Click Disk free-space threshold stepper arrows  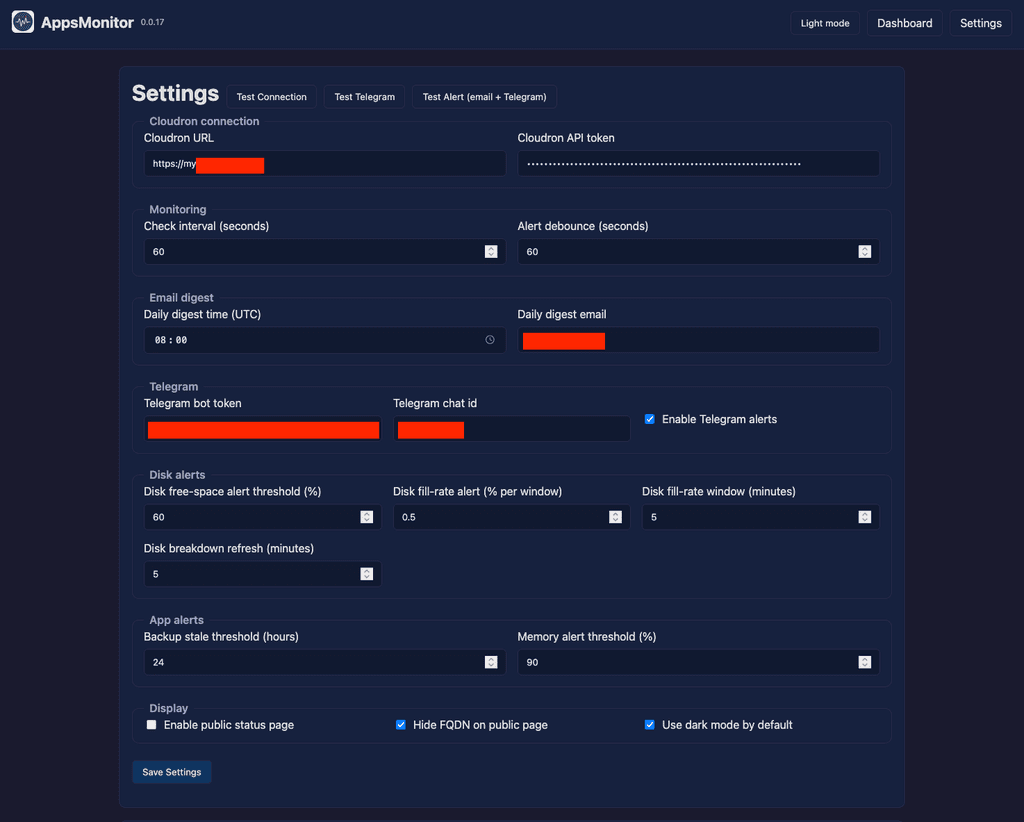[x=366, y=516]
